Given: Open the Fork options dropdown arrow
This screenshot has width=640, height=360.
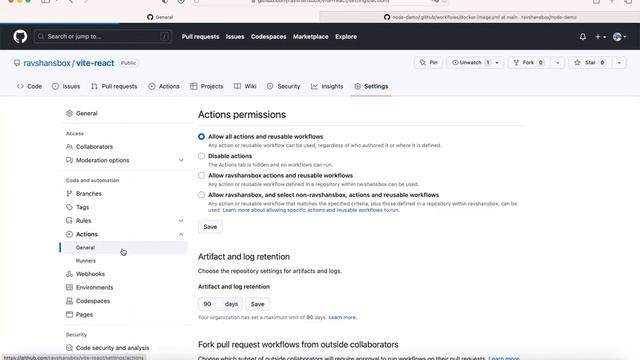Looking at the screenshot, I should click(558, 63).
